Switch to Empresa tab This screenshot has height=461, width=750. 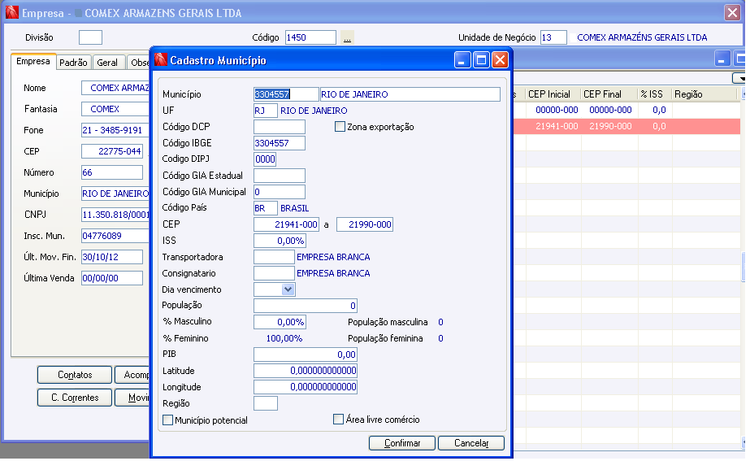(33, 61)
